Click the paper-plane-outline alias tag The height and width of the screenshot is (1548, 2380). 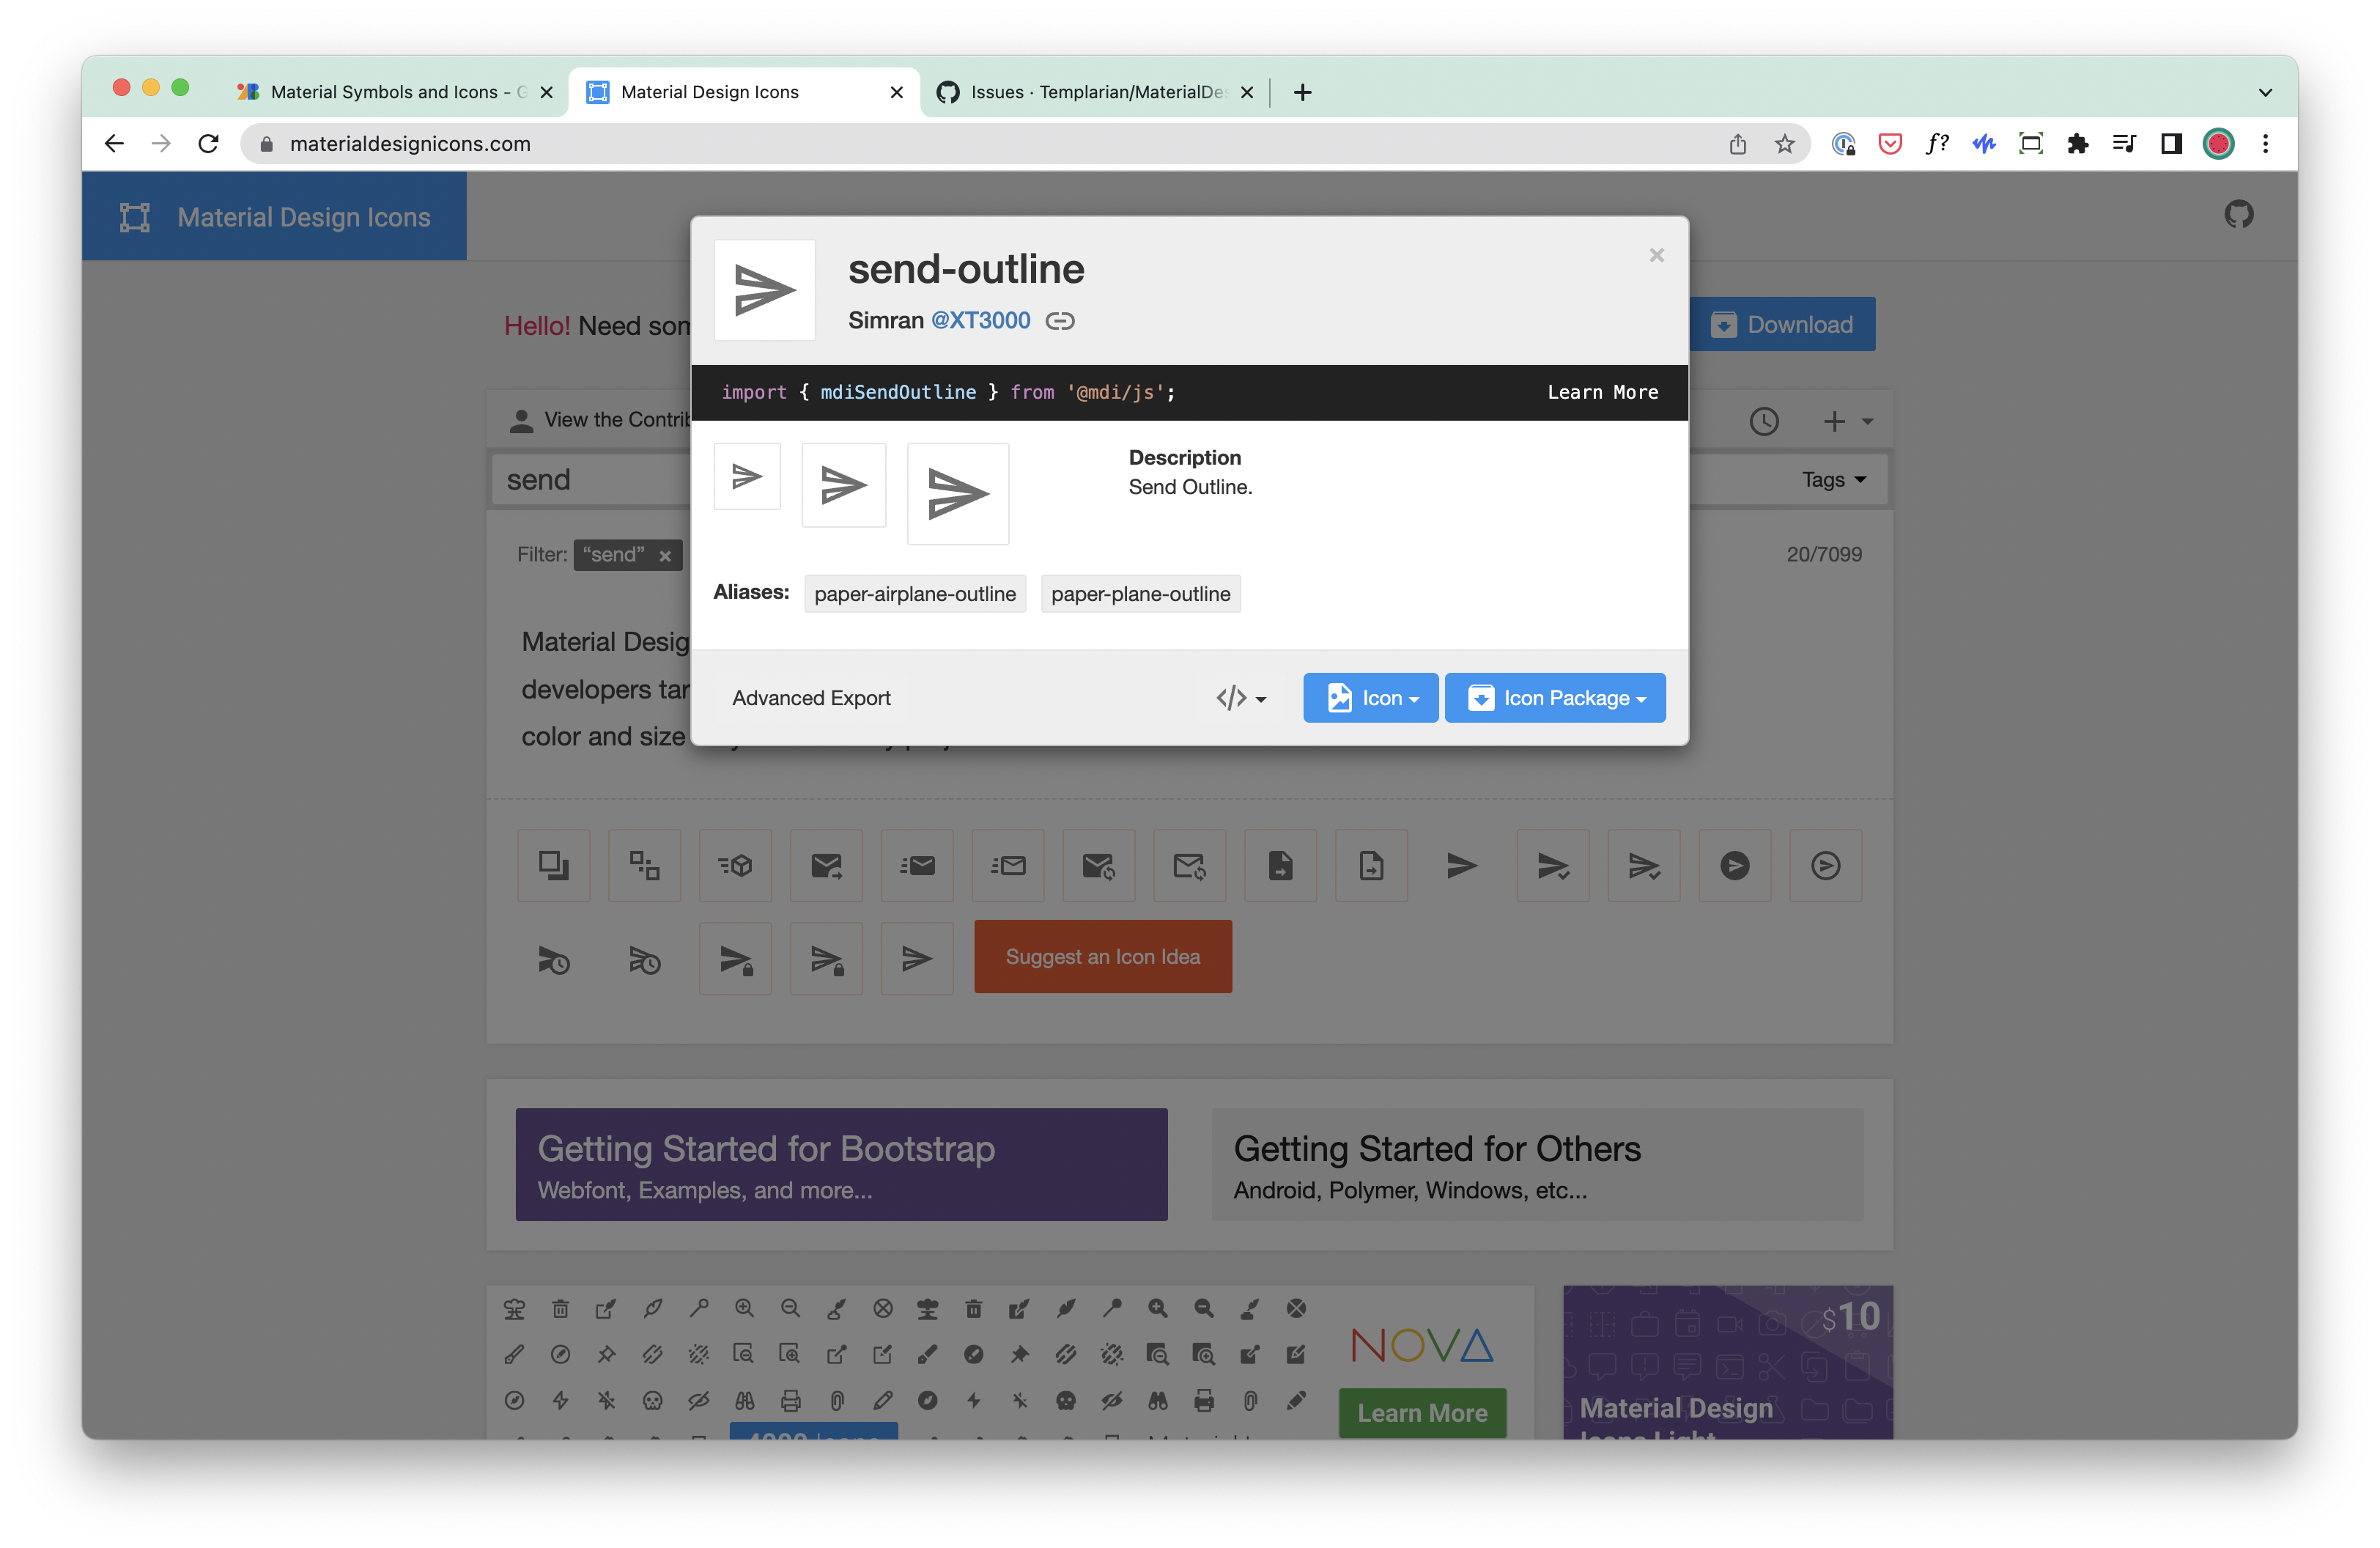pyautogui.click(x=1140, y=594)
